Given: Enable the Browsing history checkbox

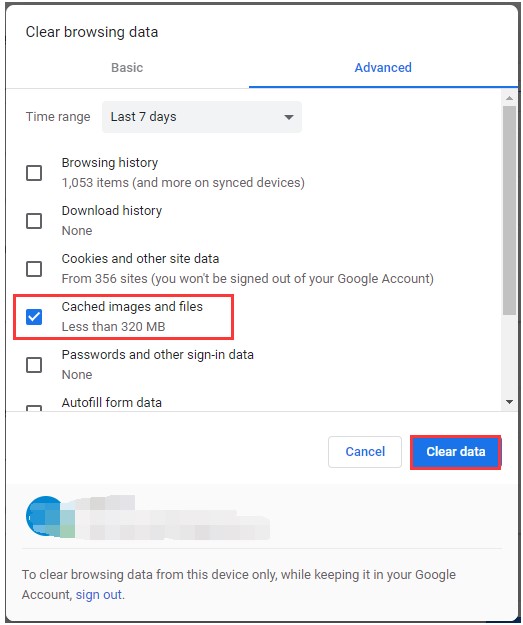Looking at the screenshot, I should pos(34,173).
